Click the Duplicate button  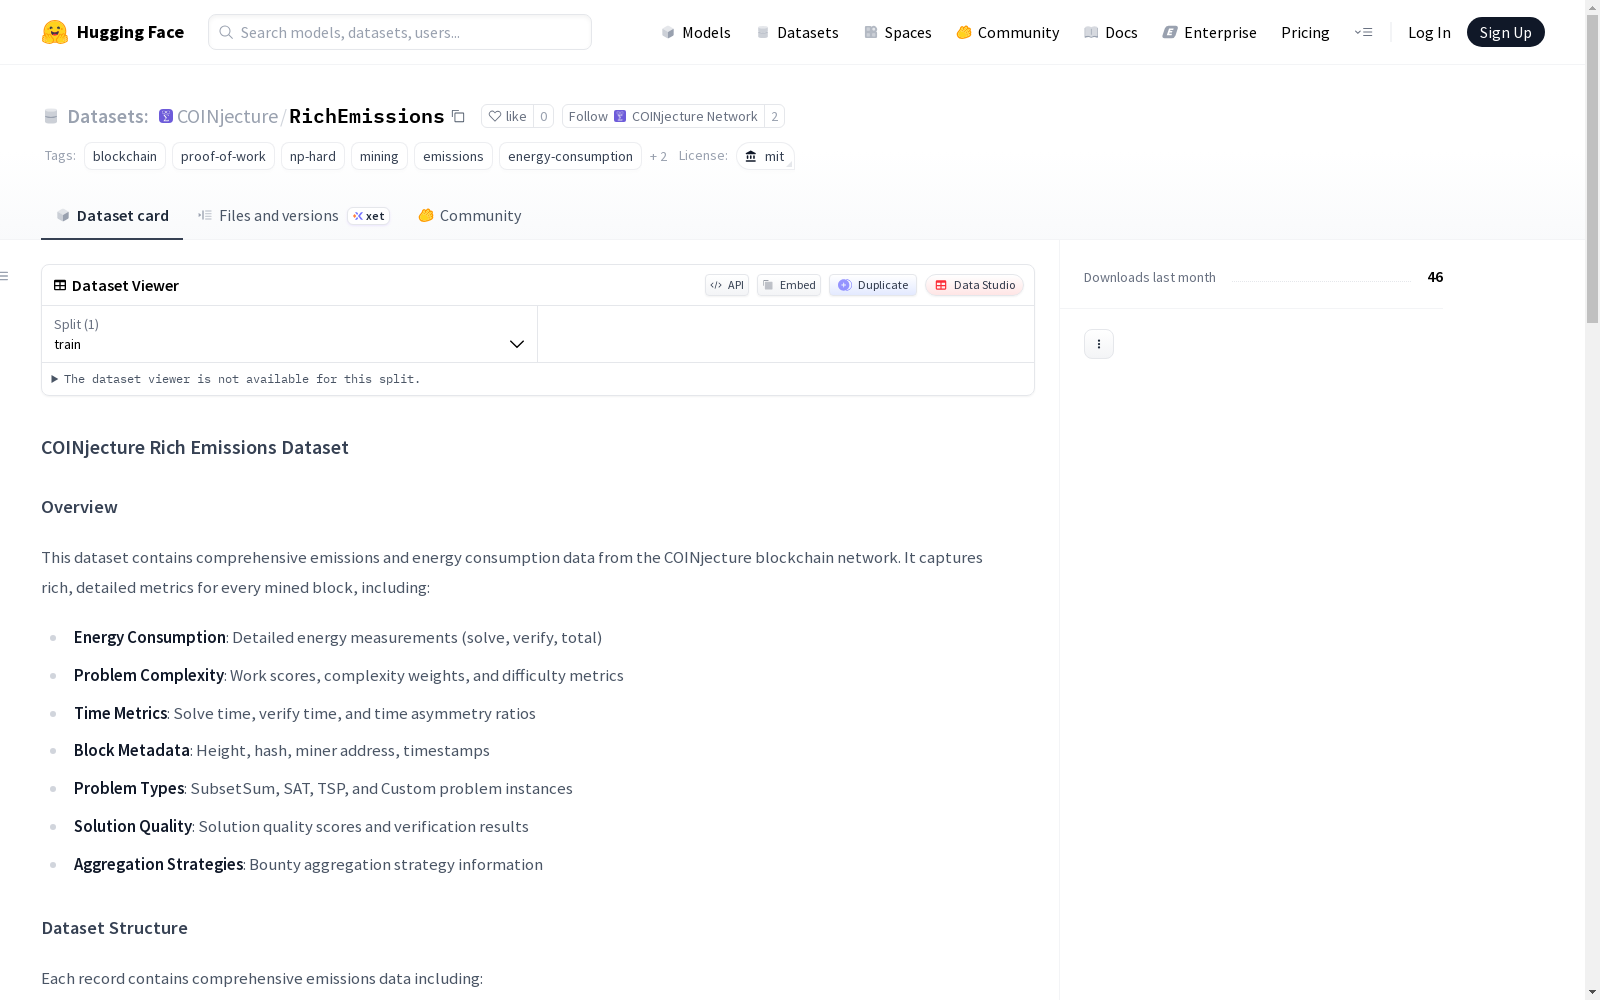pos(873,285)
